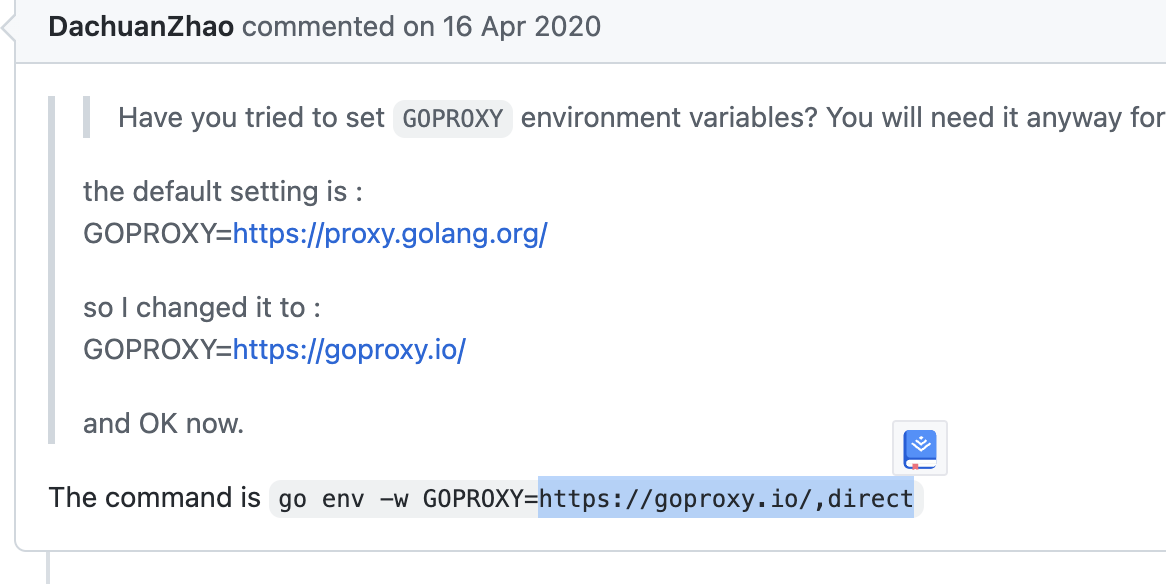1166x584 pixels.
Task: Click the 'so I changed it to :' line
Action: click(202, 307)
